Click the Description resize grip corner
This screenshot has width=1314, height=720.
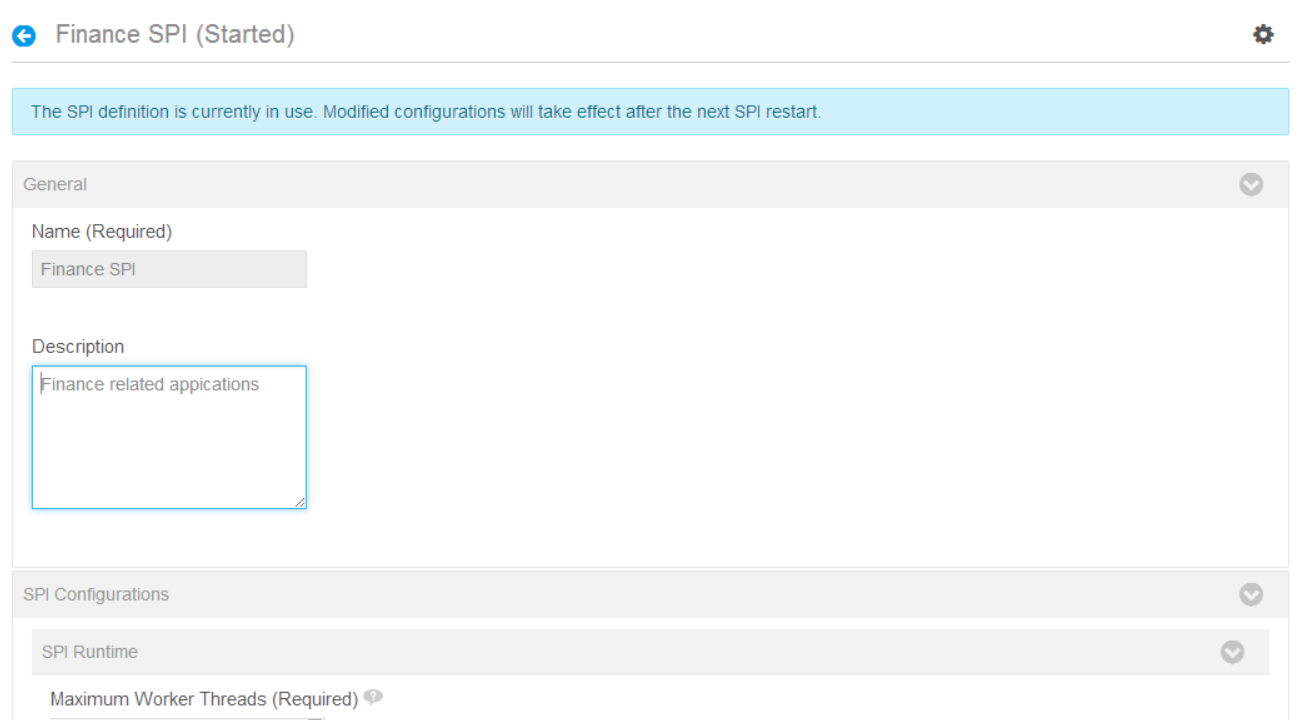pyautogui.click(x=300, y=502)
